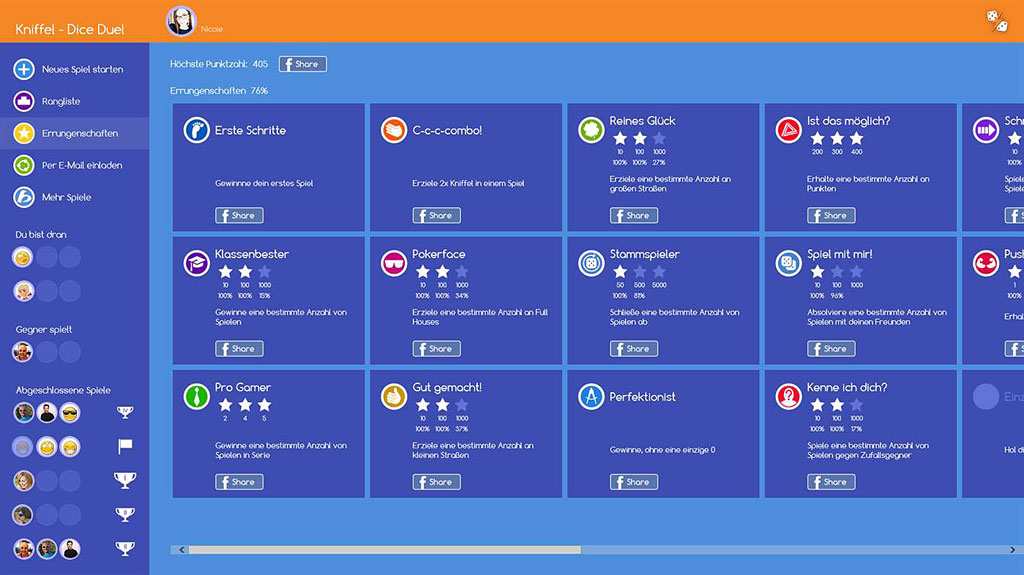Share the Pokerface achievement
This screenshot has width=1024, height=575.
436,348
